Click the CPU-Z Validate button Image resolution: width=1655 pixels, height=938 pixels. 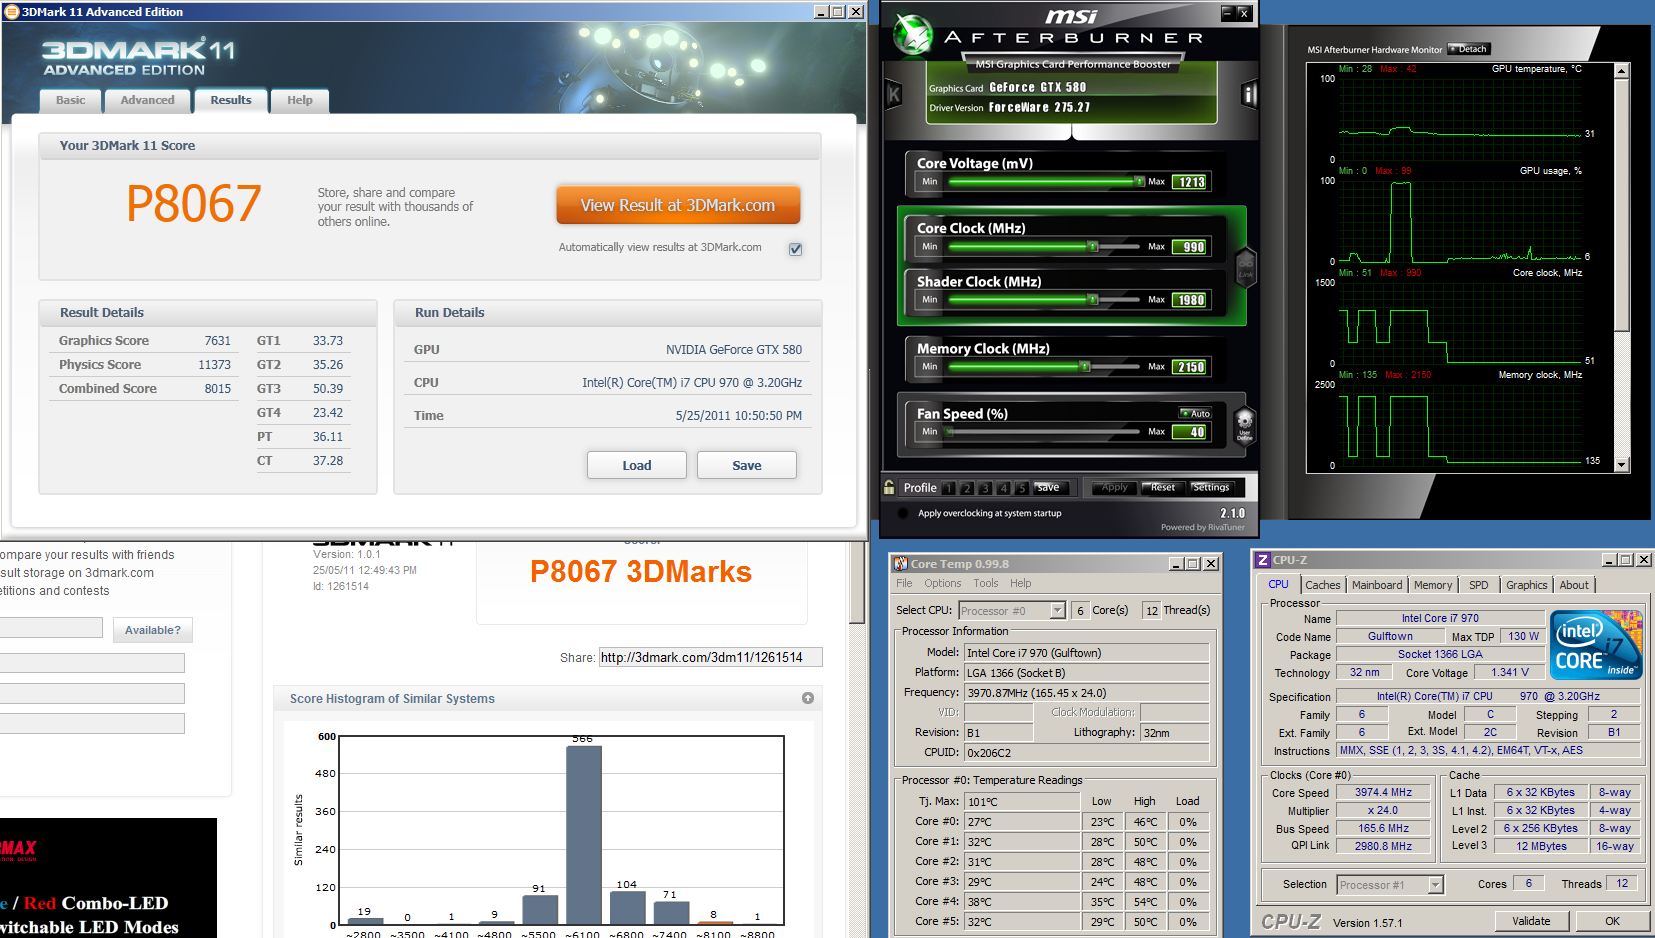pos(1531,921)
